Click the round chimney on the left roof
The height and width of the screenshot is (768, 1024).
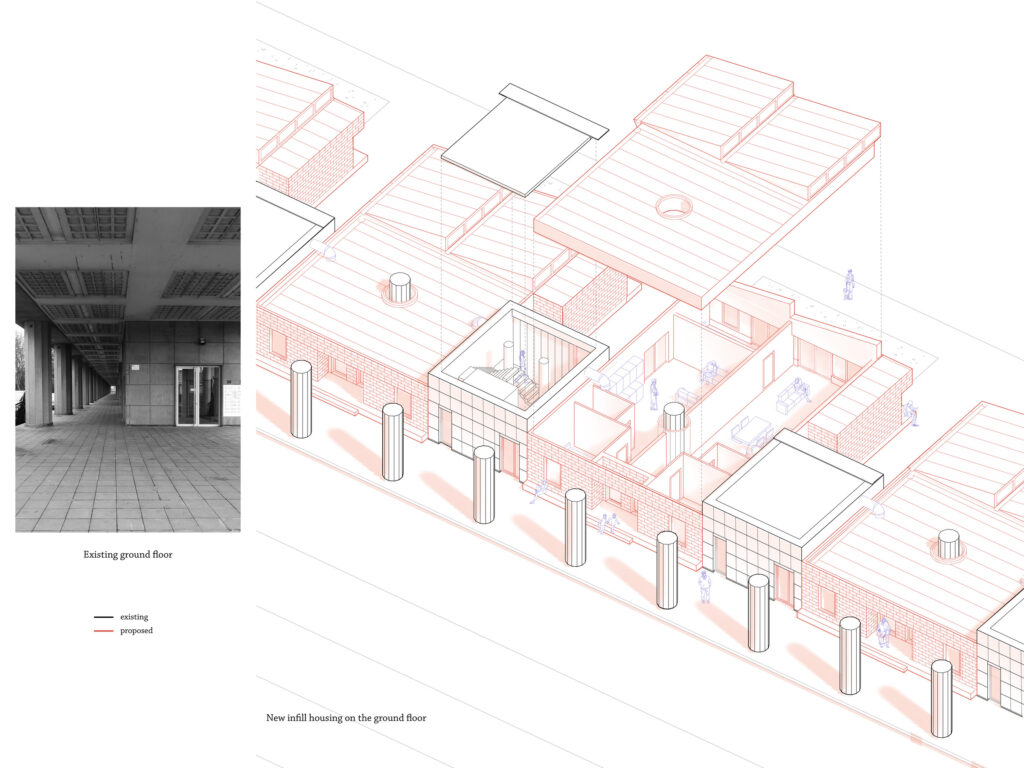click(399, 287)
